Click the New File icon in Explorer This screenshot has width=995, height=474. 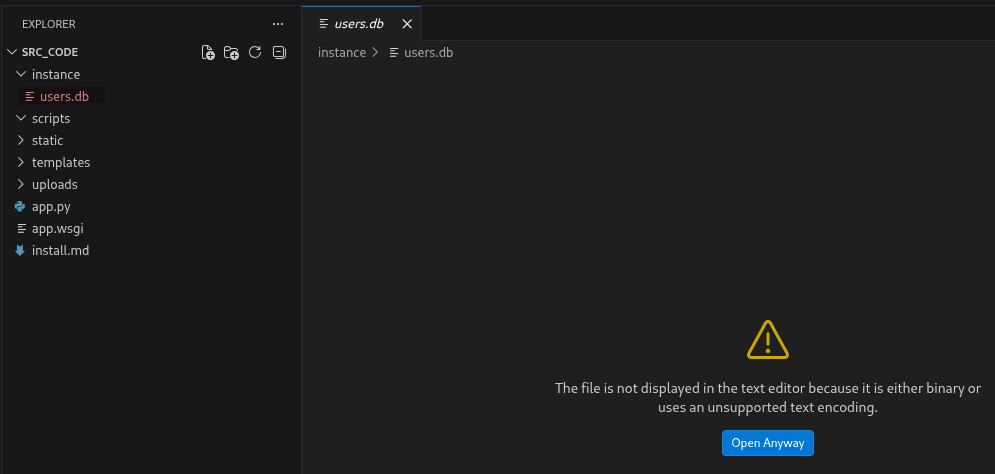(208, 53)
